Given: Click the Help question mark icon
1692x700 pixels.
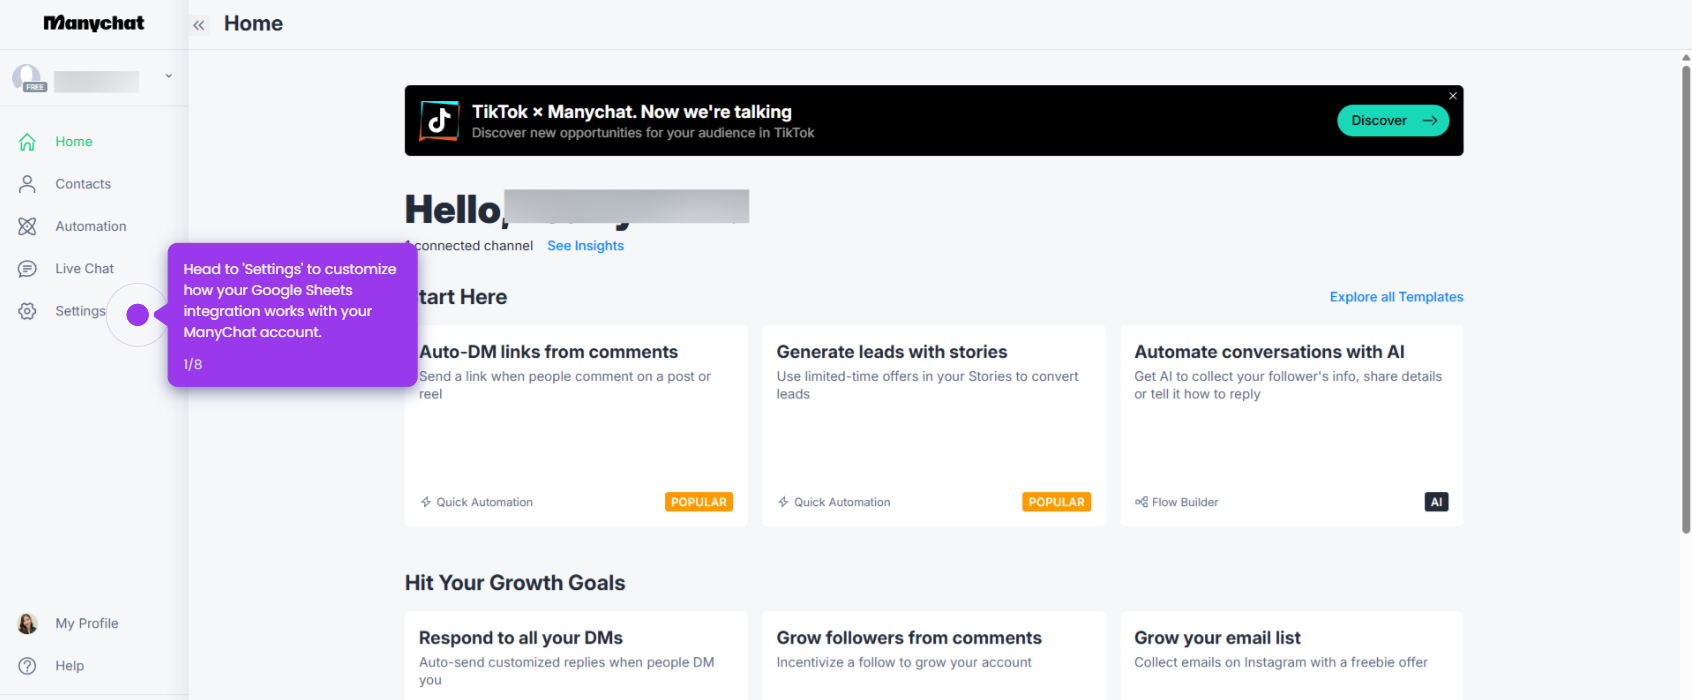Looking at the screenshot, I should click(27, 666).
